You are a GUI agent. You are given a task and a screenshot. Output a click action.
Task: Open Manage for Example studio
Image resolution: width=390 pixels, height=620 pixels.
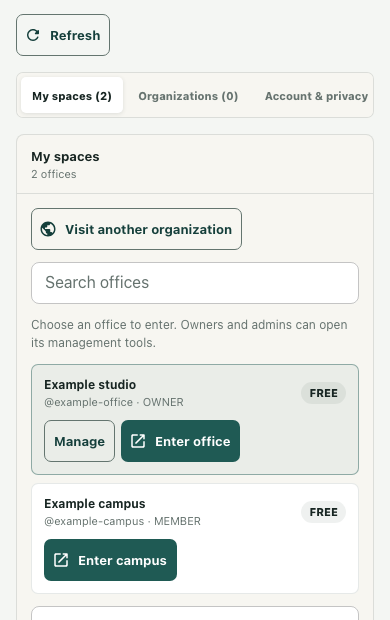(80, 441)
